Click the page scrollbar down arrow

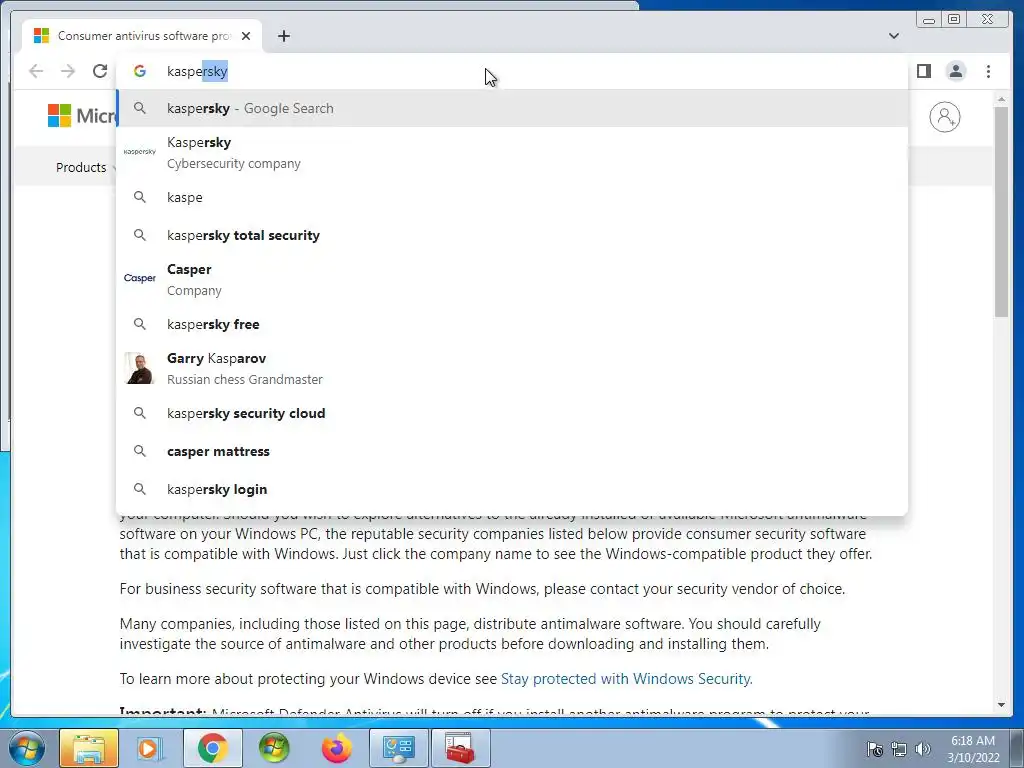click(1002, 705)
